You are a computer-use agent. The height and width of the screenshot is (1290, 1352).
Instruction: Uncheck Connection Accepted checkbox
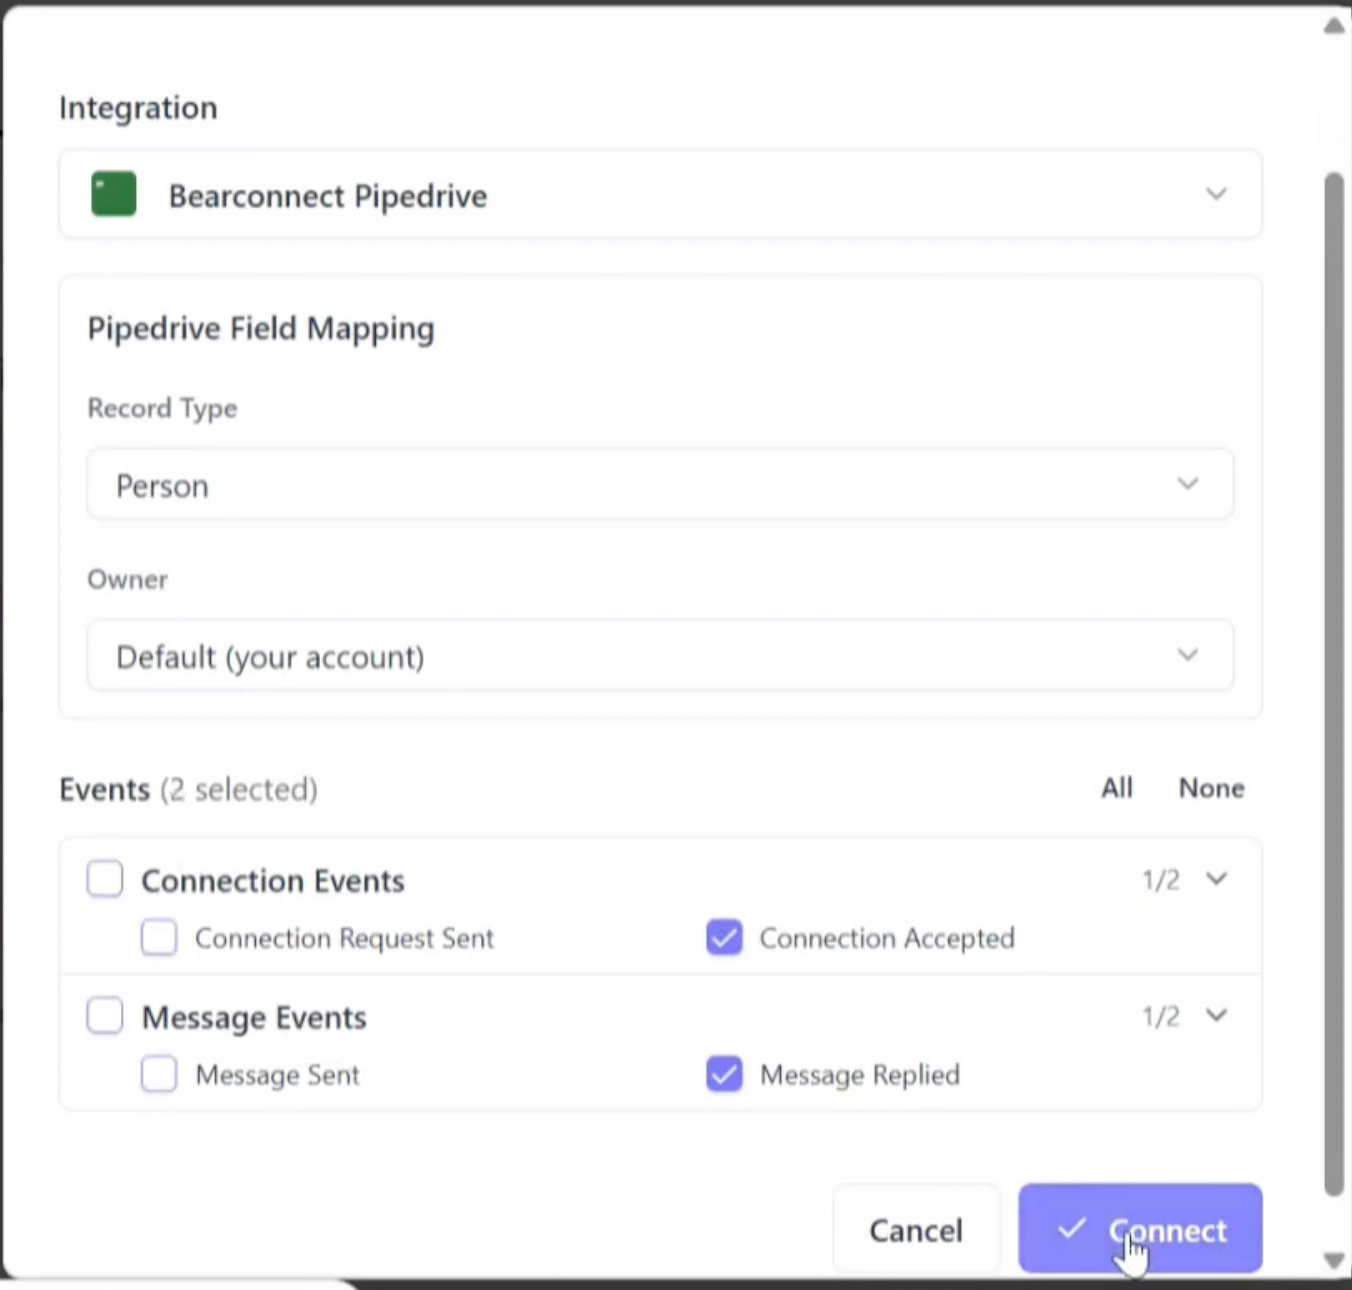point(724,938)
